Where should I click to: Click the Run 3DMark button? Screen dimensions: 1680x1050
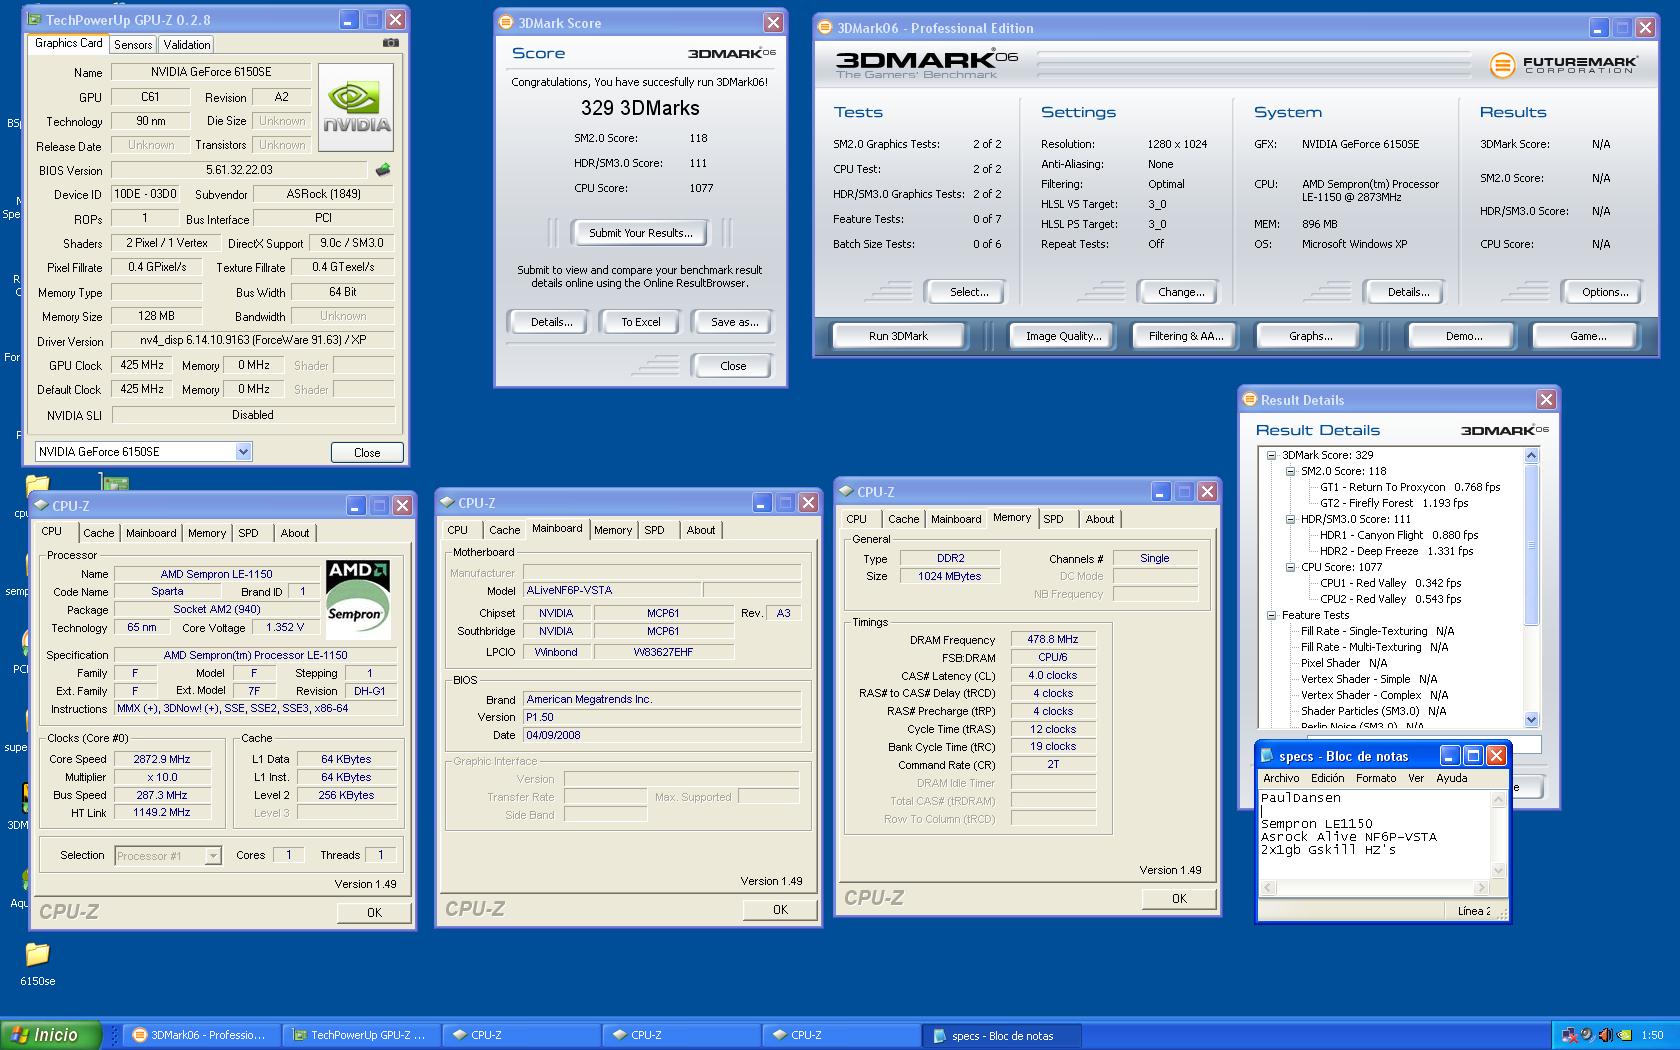tap(898, 336)
